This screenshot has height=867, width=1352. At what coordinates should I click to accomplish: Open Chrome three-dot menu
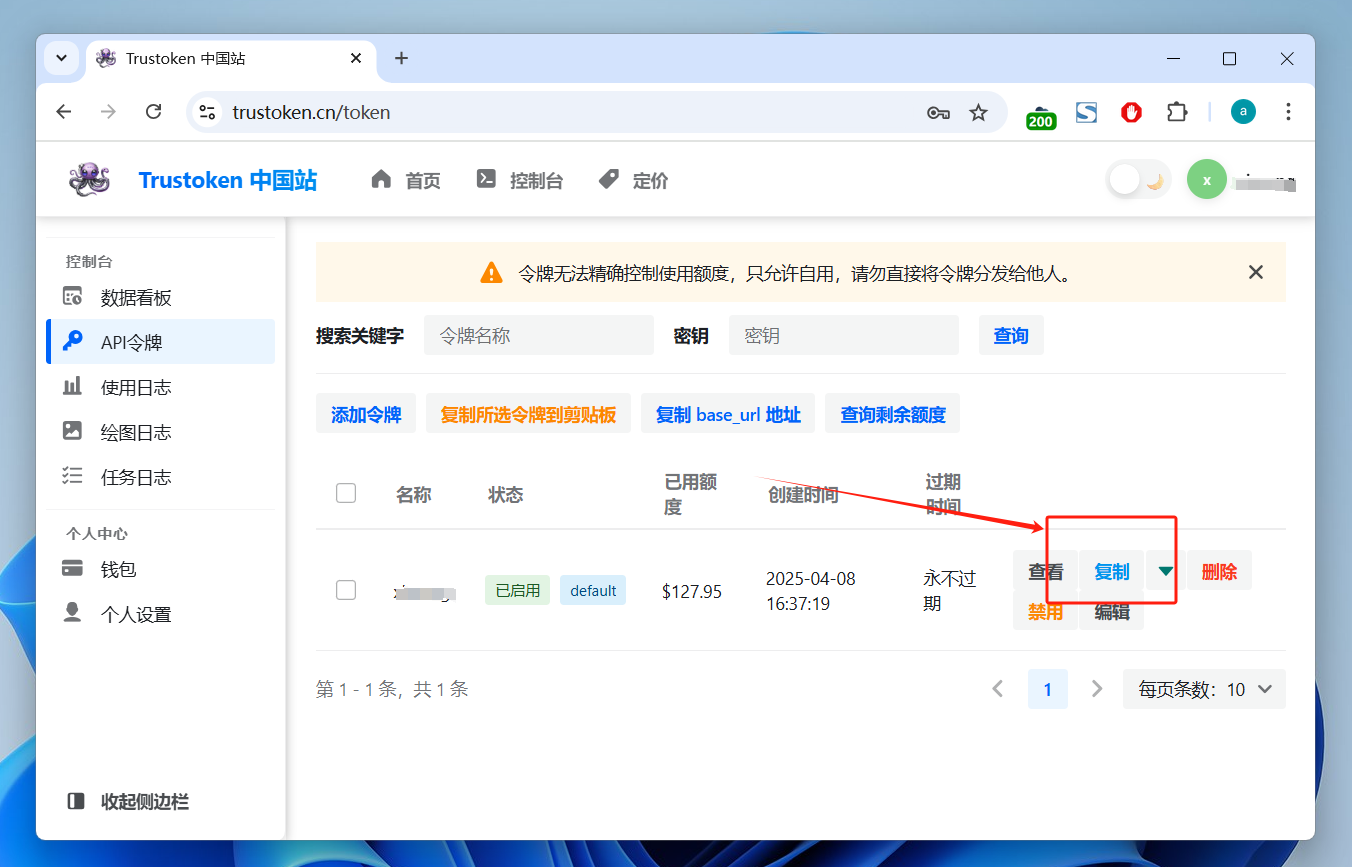(x=1287, y=112)
